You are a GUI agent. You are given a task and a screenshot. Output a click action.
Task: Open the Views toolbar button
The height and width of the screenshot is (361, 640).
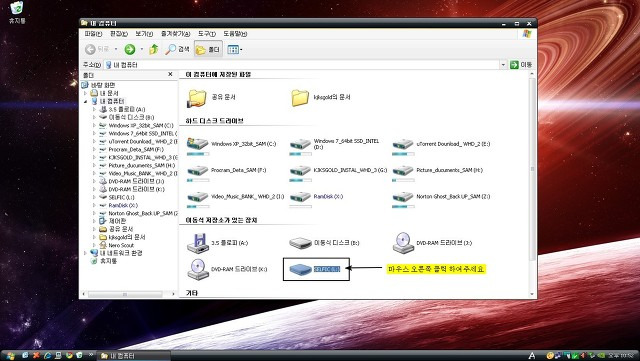point(234,49)
